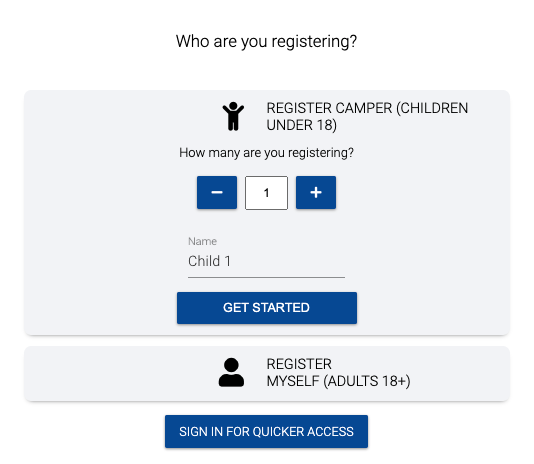Select Register Camper (Children Under 18) heading
Image resolution: width=534 pixels, height=464 pixels.
[x=367, y=117]
